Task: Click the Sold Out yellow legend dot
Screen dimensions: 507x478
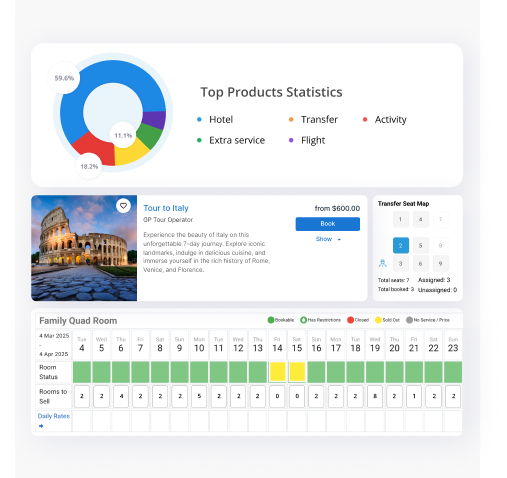Action: click(378, 320)
